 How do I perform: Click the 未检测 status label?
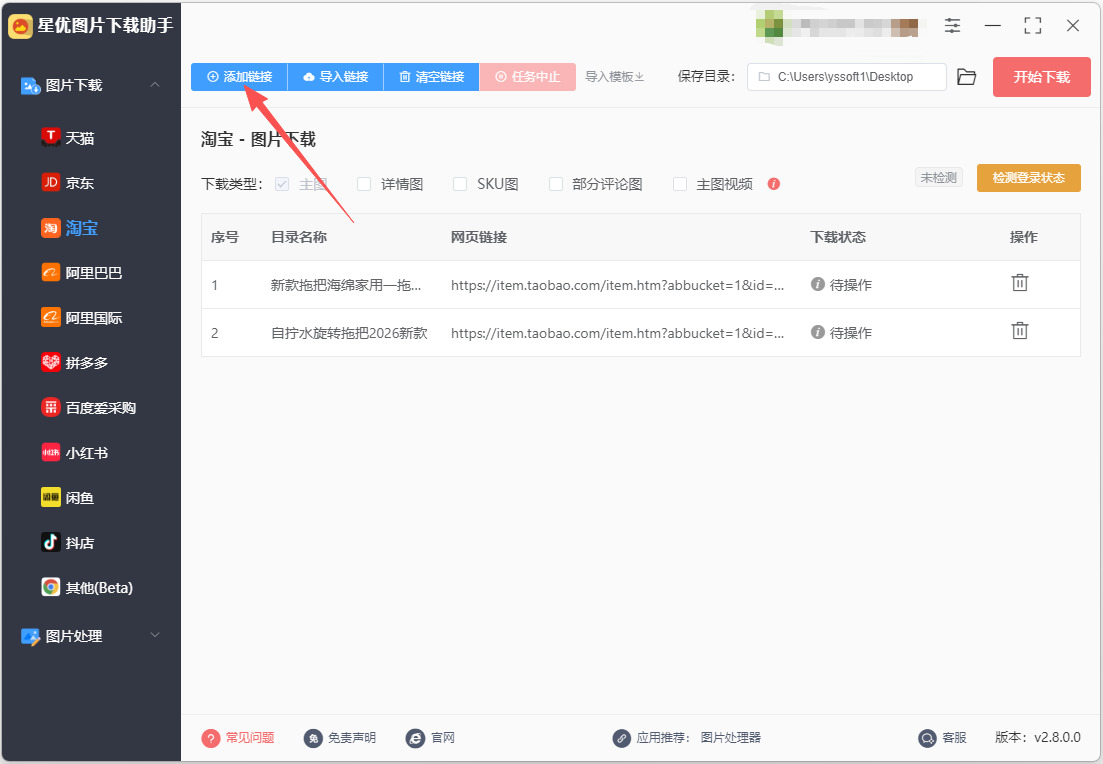pos(938,178)
